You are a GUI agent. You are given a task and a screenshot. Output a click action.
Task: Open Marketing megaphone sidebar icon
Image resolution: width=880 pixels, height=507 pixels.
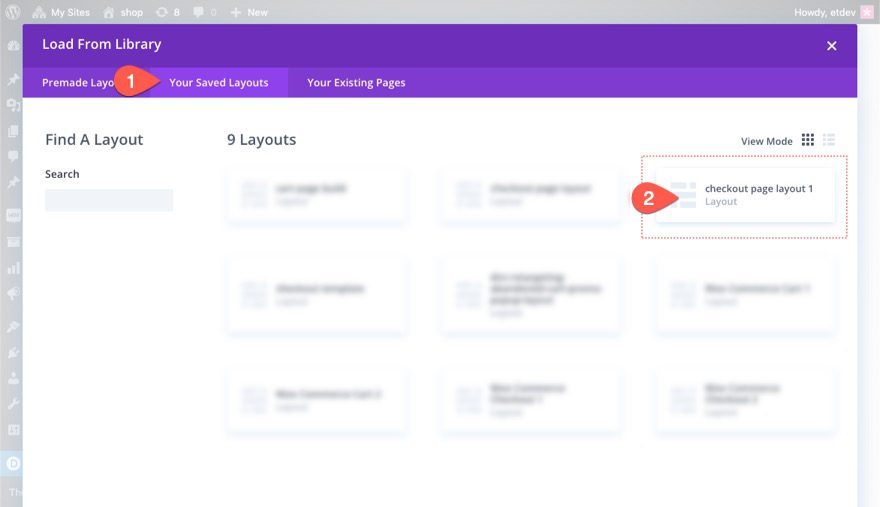[13, 293]
